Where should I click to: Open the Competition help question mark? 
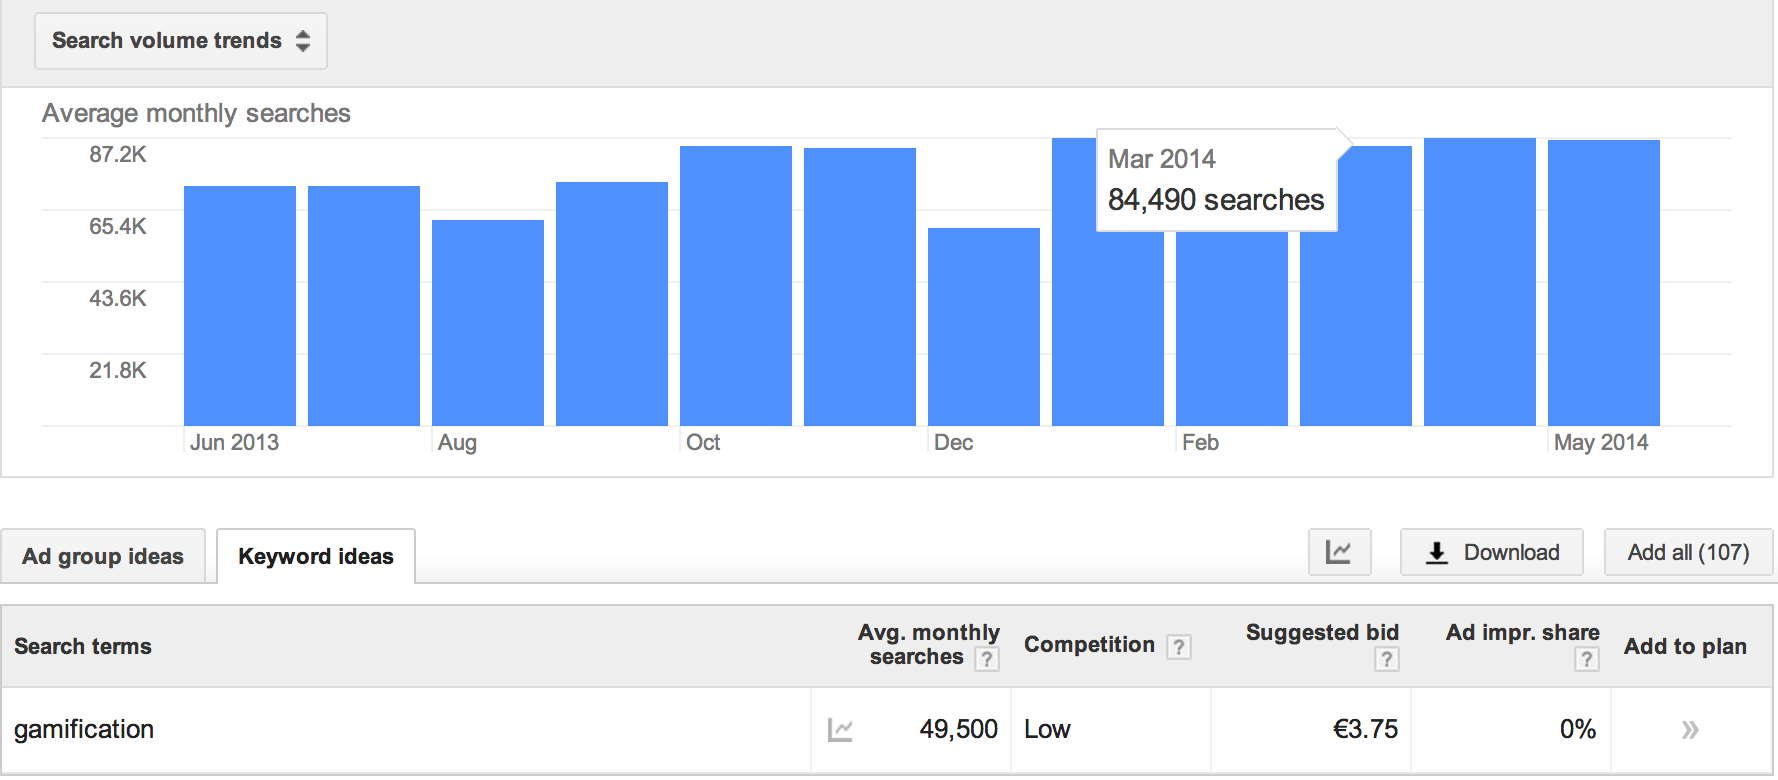pyautogui.click(x=1179, y=647)
